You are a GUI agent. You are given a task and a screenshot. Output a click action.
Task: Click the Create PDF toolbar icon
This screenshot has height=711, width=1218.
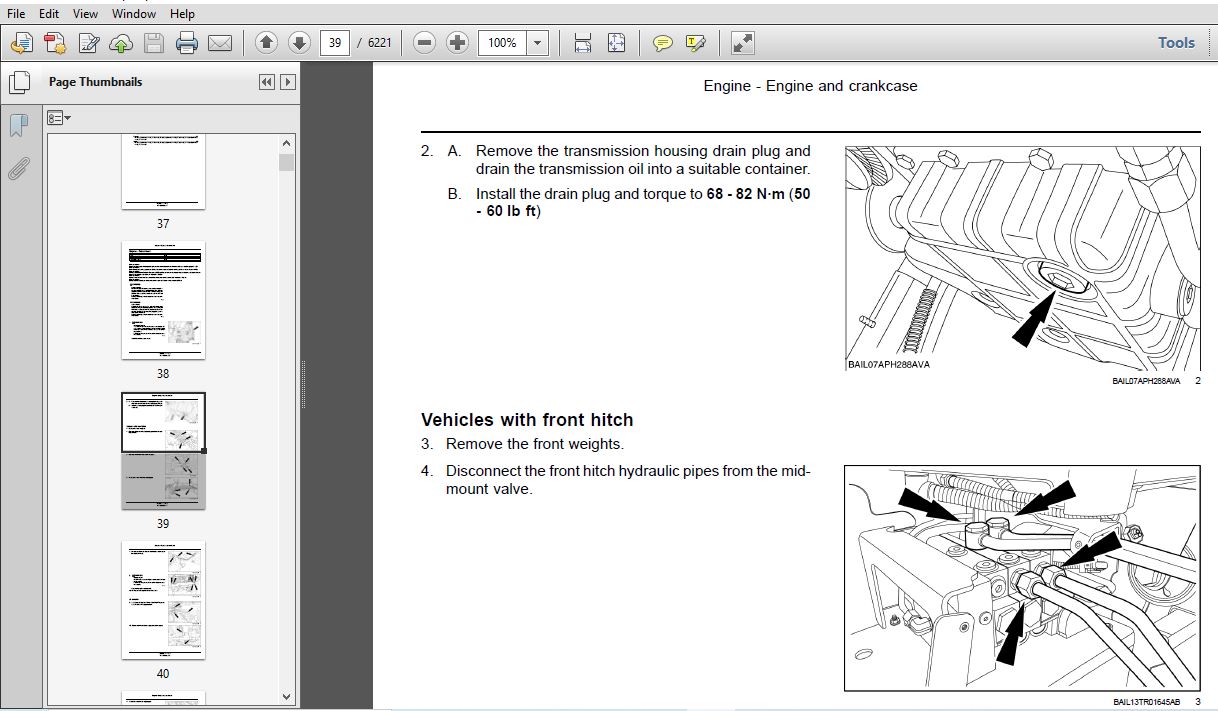tap(22, 43)
